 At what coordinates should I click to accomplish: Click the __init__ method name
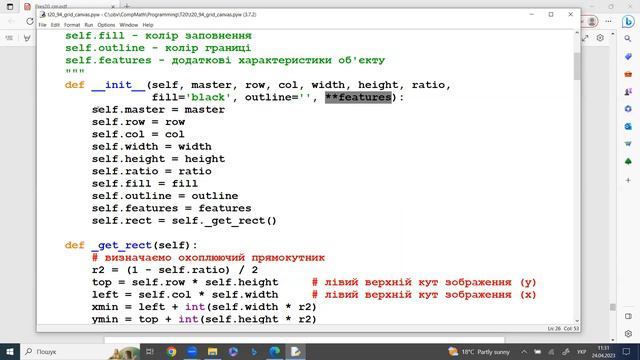coord(118,85)
